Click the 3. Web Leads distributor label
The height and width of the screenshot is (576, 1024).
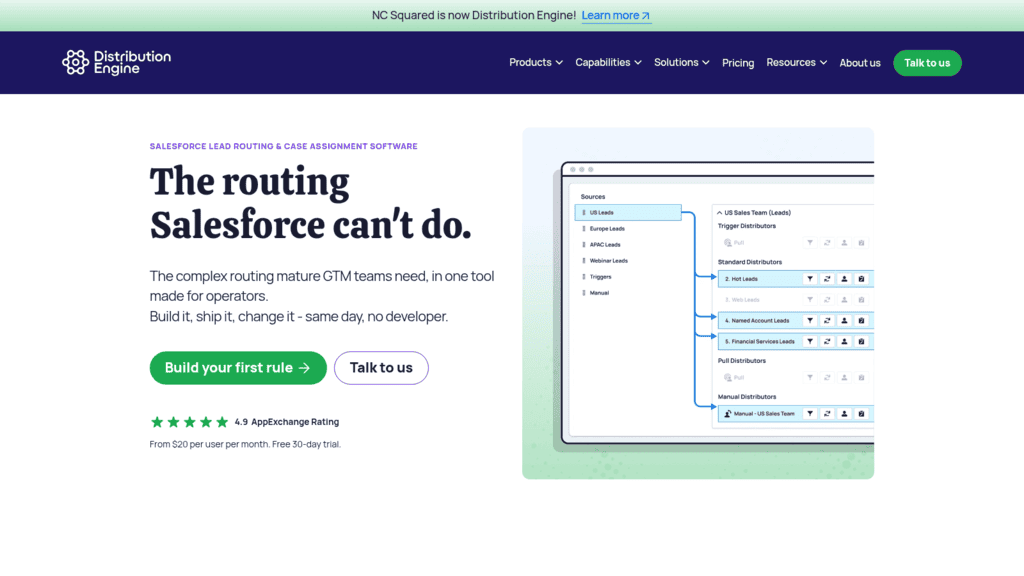point(742,300)
